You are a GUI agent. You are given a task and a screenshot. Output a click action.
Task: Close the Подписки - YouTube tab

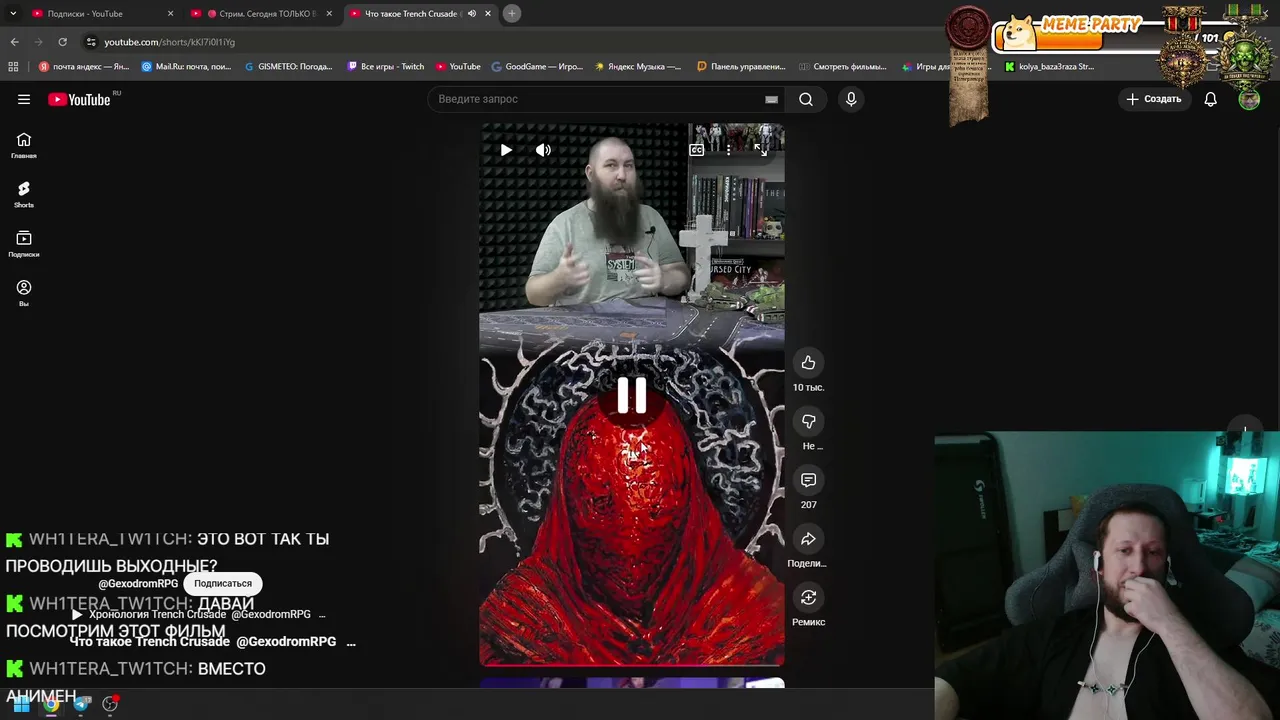(x=170, y=13)
